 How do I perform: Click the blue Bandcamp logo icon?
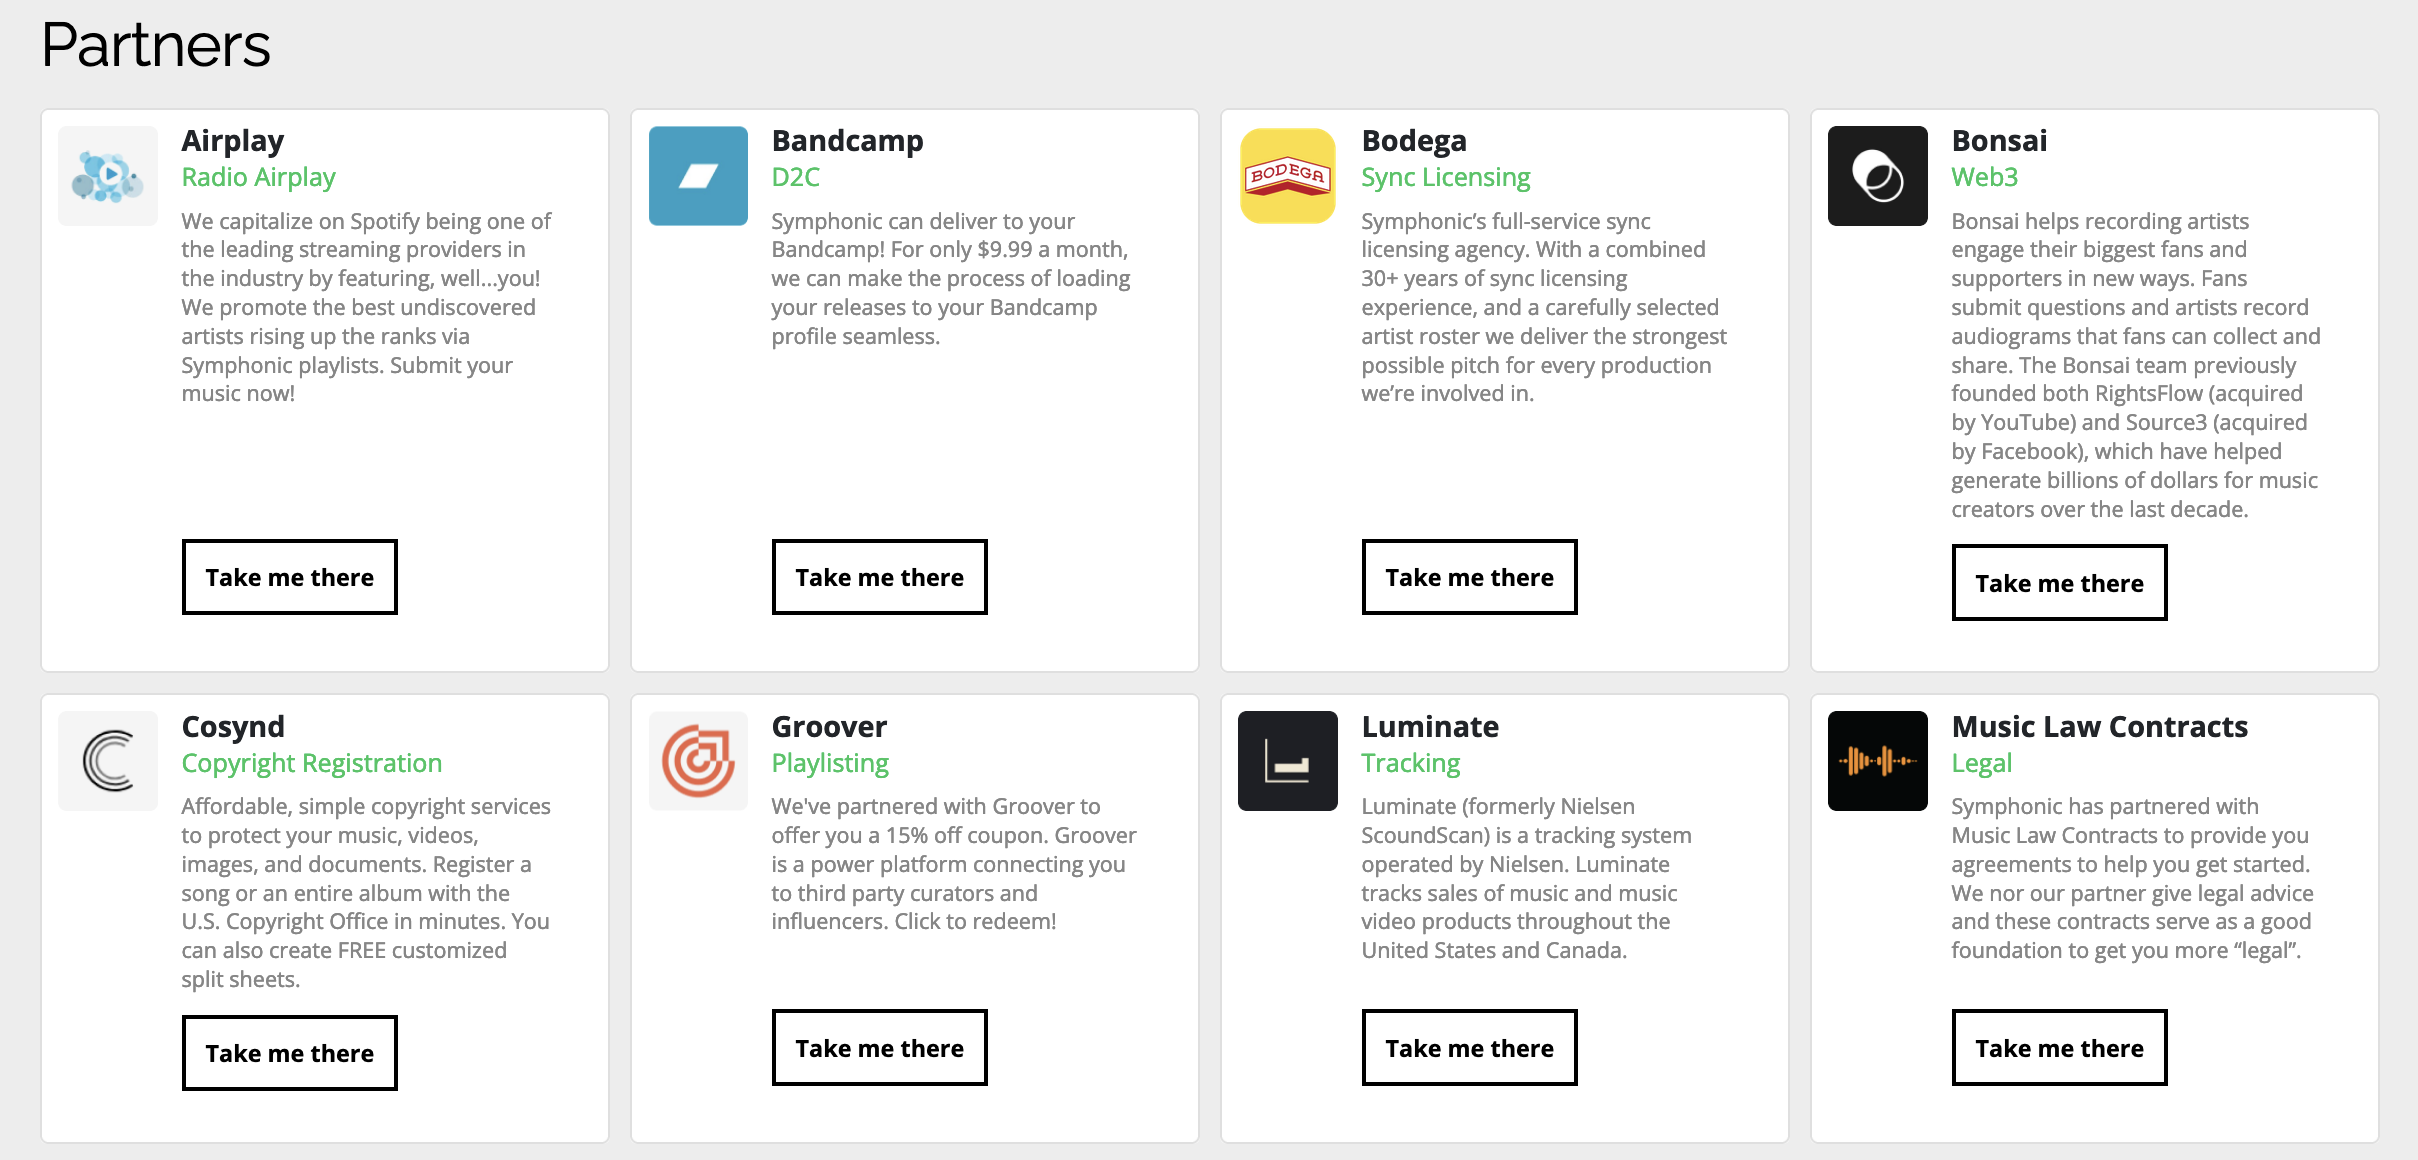coord(698,176)
